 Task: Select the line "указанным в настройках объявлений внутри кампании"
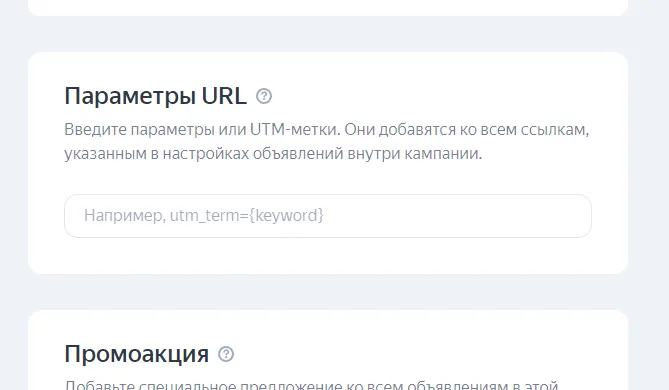click(x=273, y=154)
